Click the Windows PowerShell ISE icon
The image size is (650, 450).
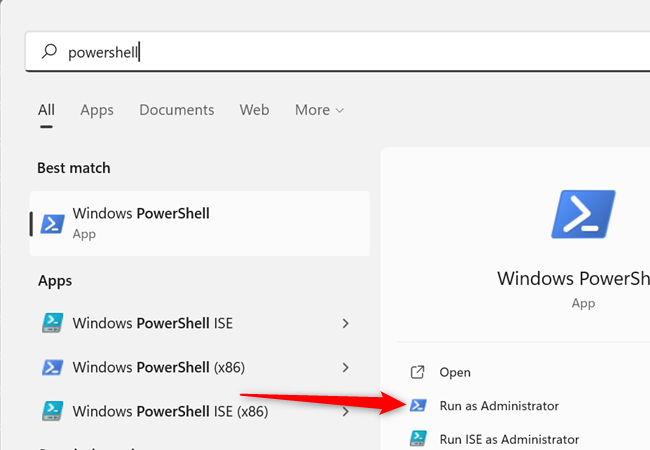[x=53, y=323]
